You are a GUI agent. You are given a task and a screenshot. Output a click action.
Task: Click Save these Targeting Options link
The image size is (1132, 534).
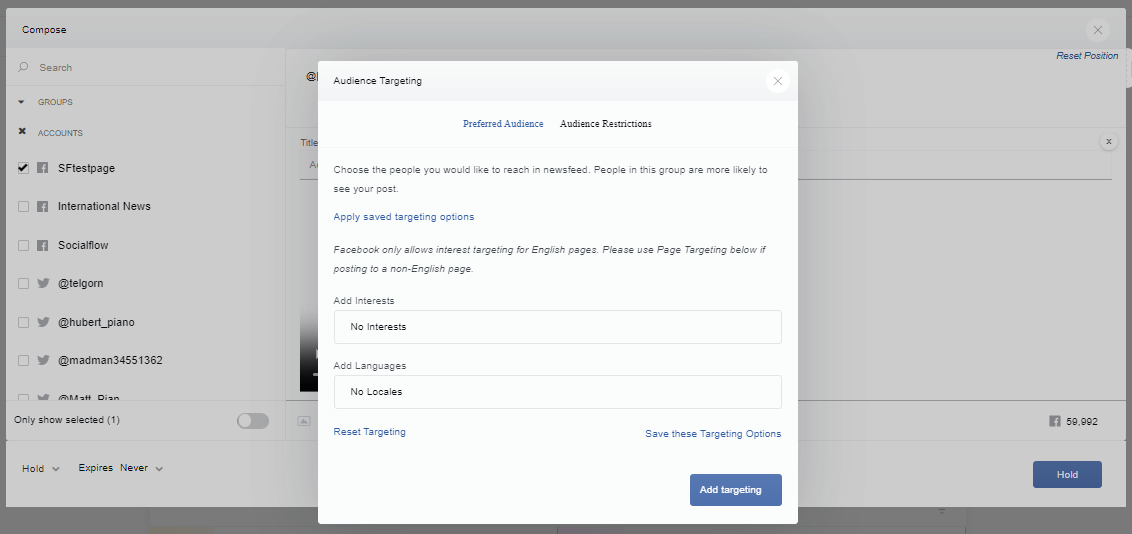[x=713, y=434]
